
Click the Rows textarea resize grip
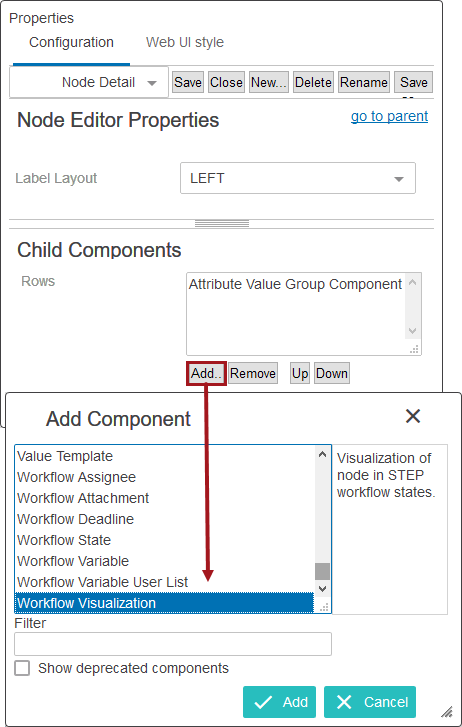pos(415,349)
